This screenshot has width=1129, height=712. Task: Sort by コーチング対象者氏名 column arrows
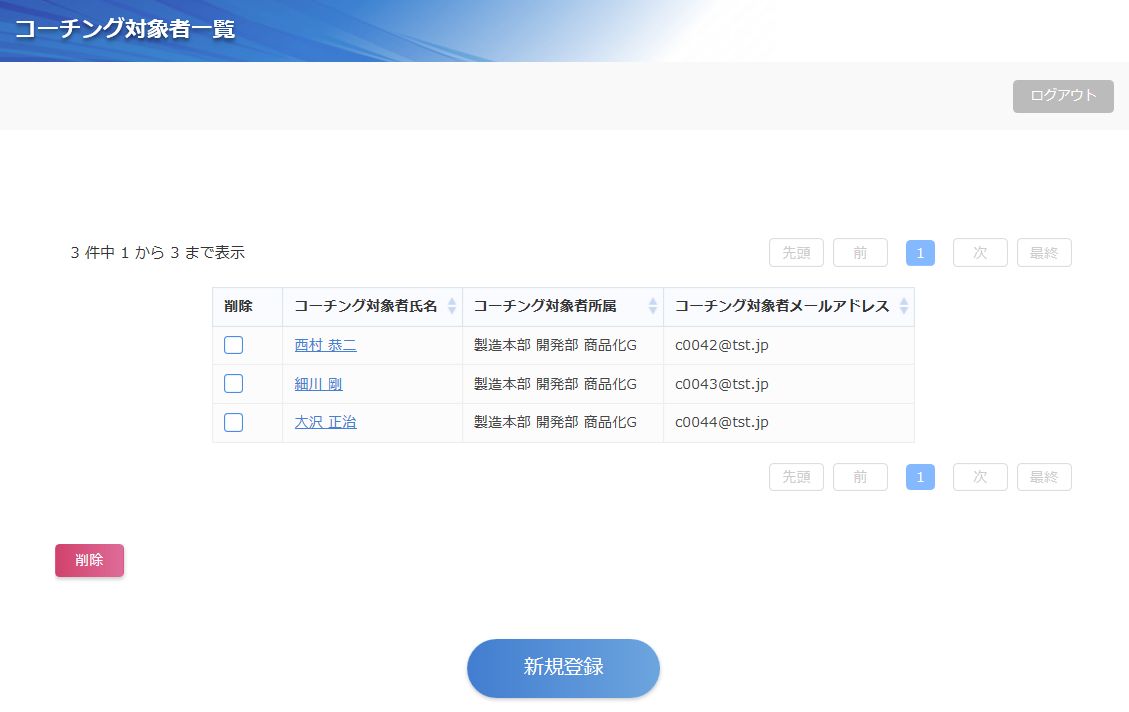[x=451, y=306]
